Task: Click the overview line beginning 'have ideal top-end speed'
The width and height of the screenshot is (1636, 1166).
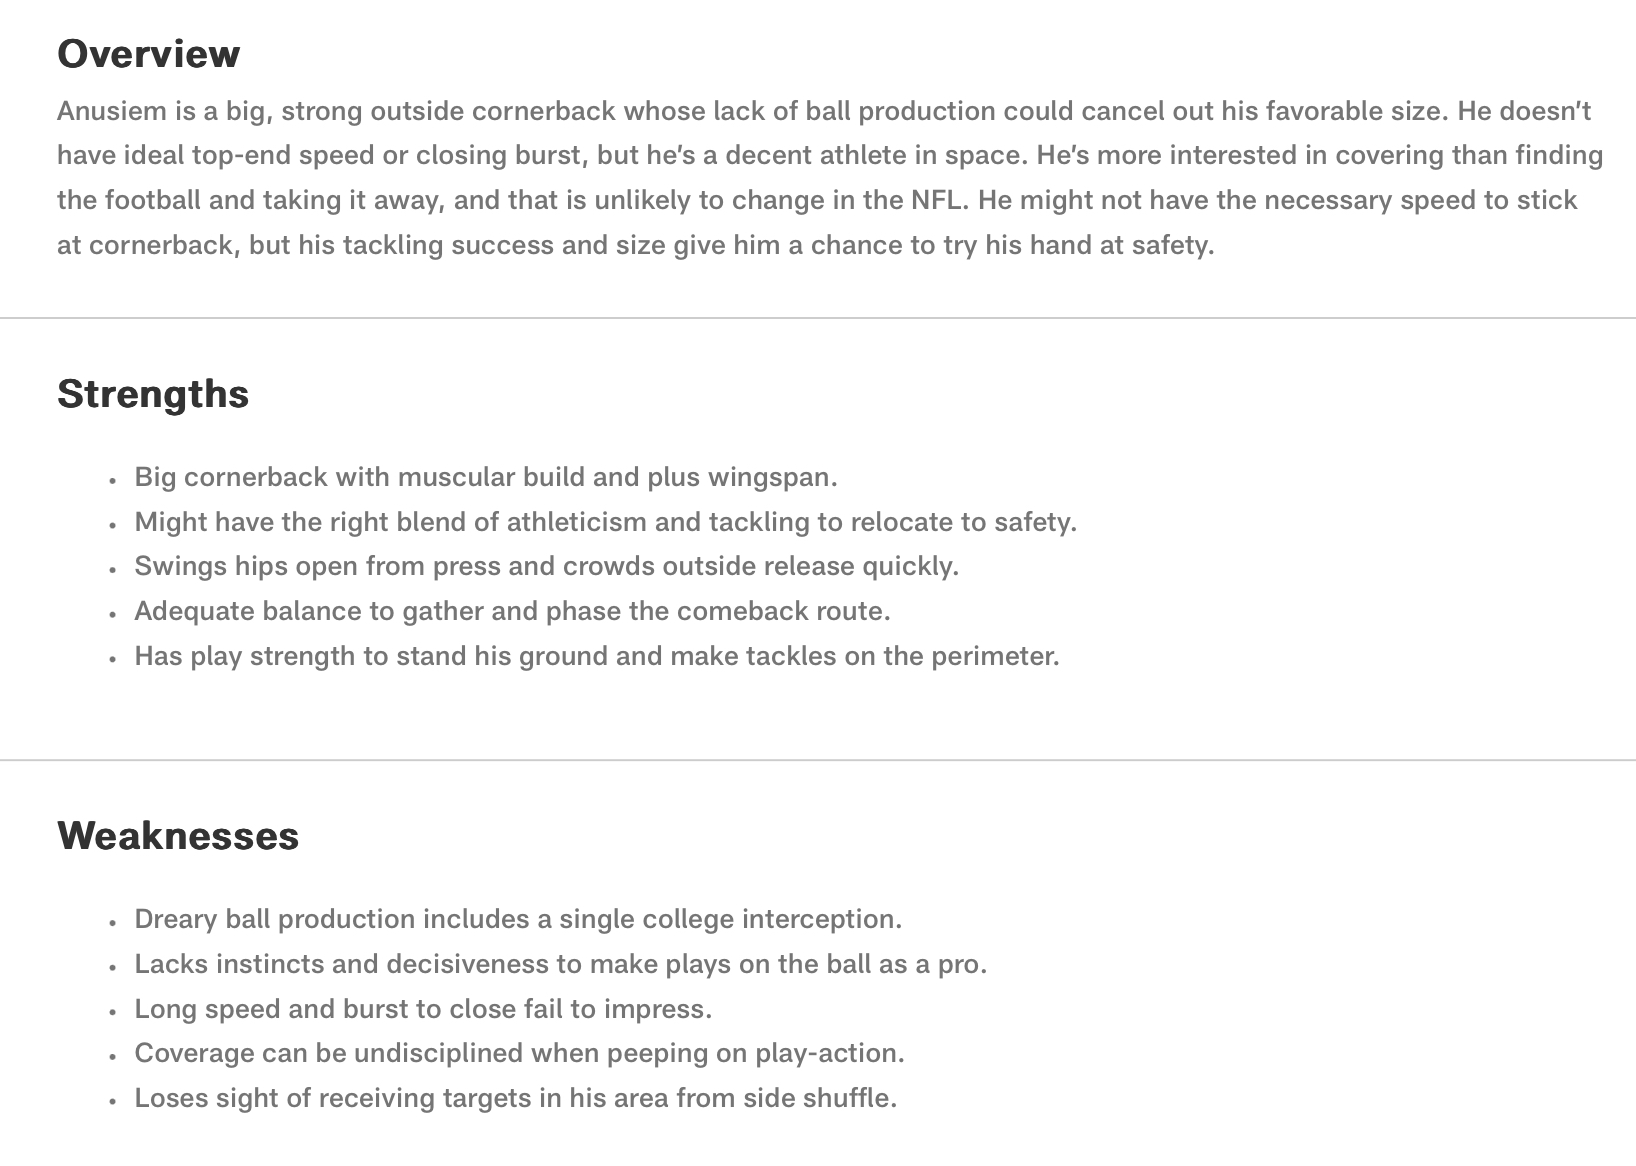Action: click(x=830, y=156)
